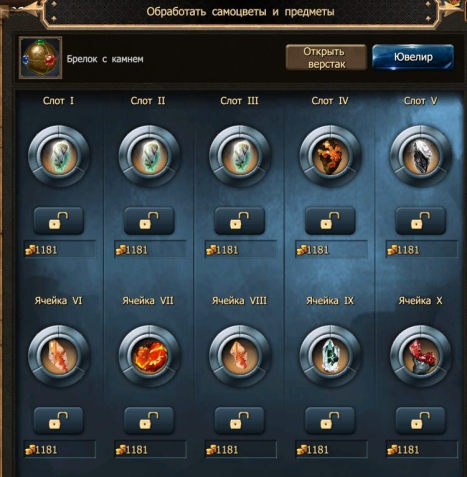Pick the red crystal cluster in Ячейка X
Screen dimensions: 467x477
click(x=421, y=356)
